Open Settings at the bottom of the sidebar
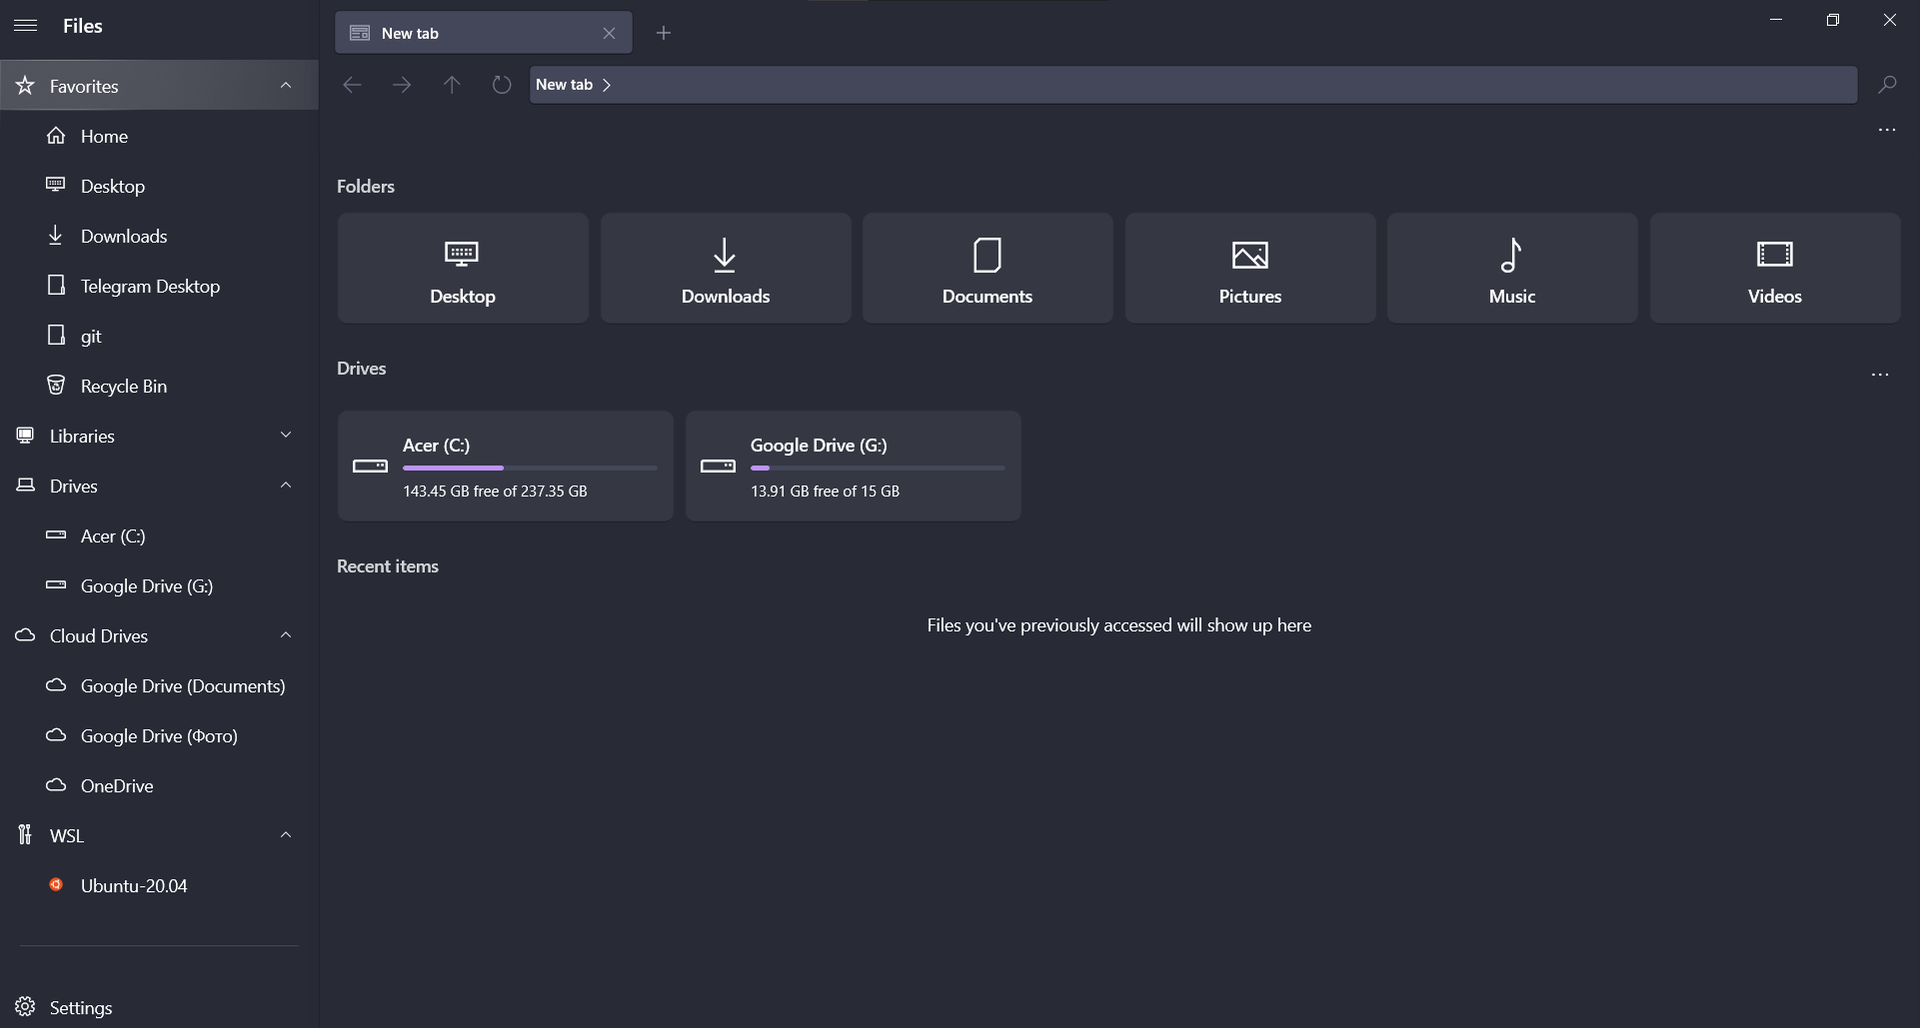Viewport: 1920px width, 1028px height. pyautogui.click(x=80, y=1006)
